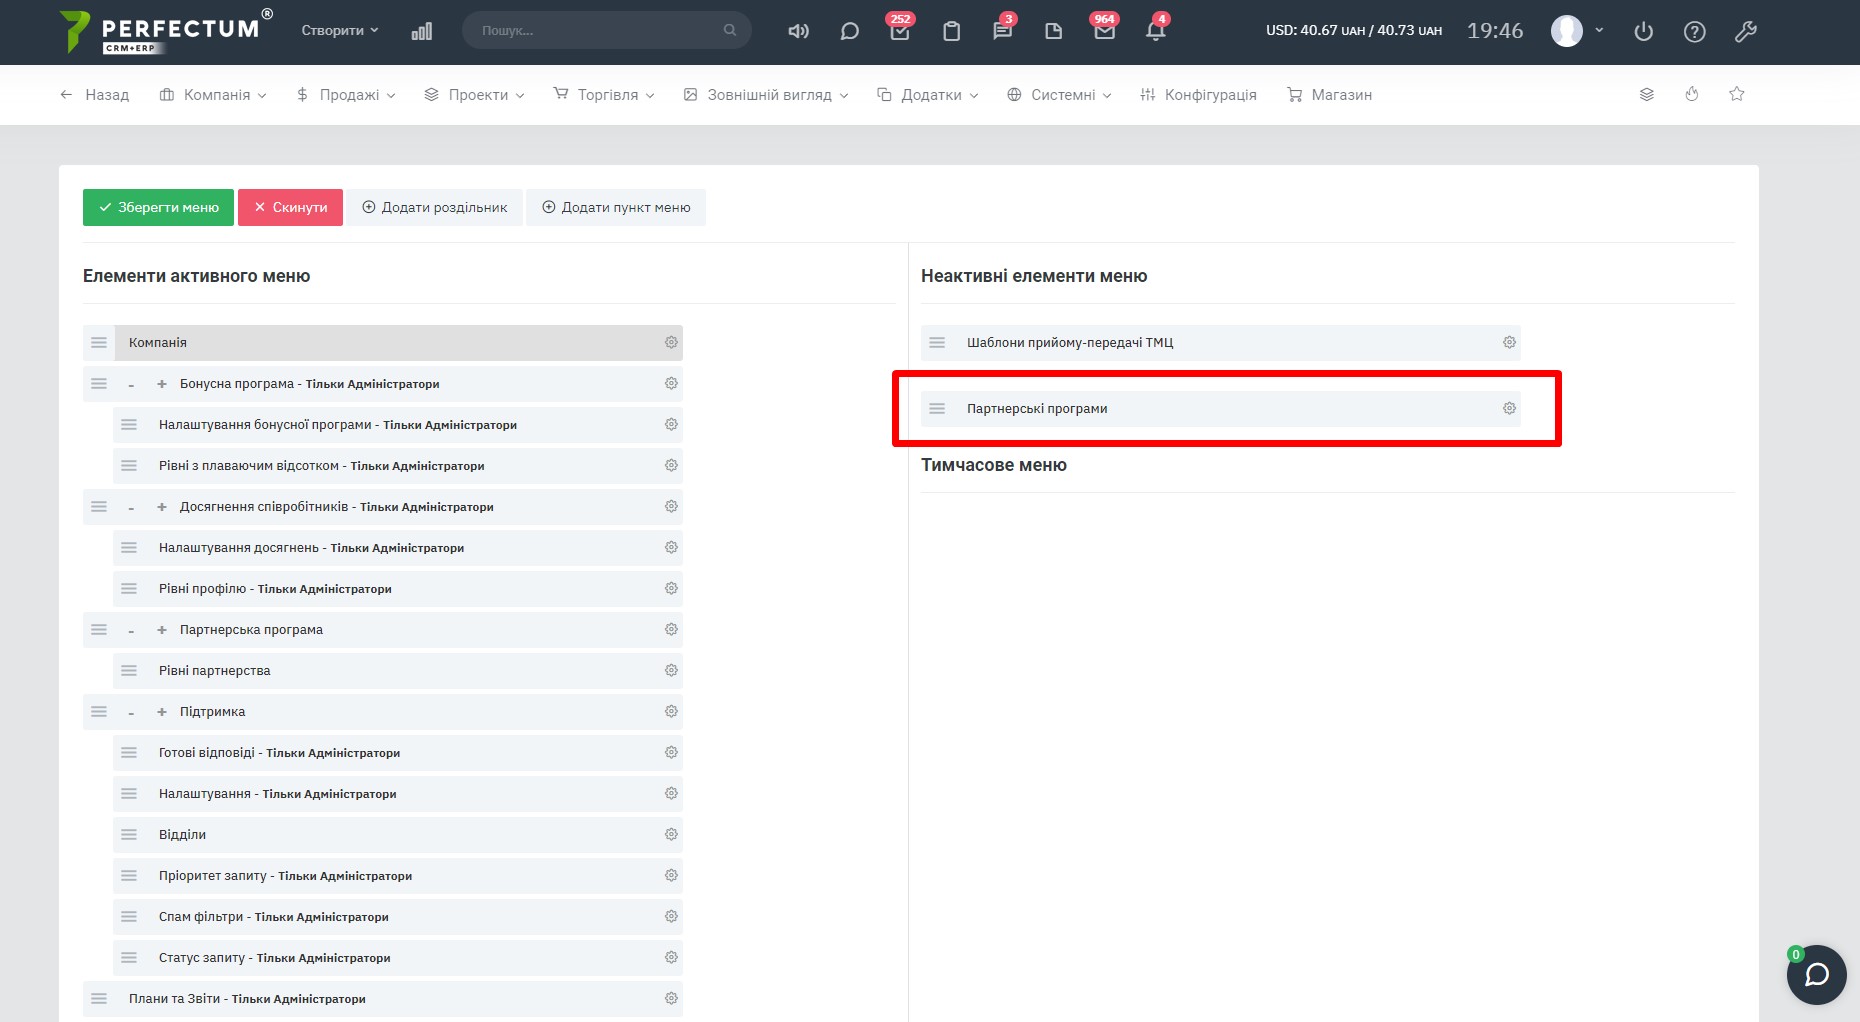Open the Продажі menu

coord(346,95)
